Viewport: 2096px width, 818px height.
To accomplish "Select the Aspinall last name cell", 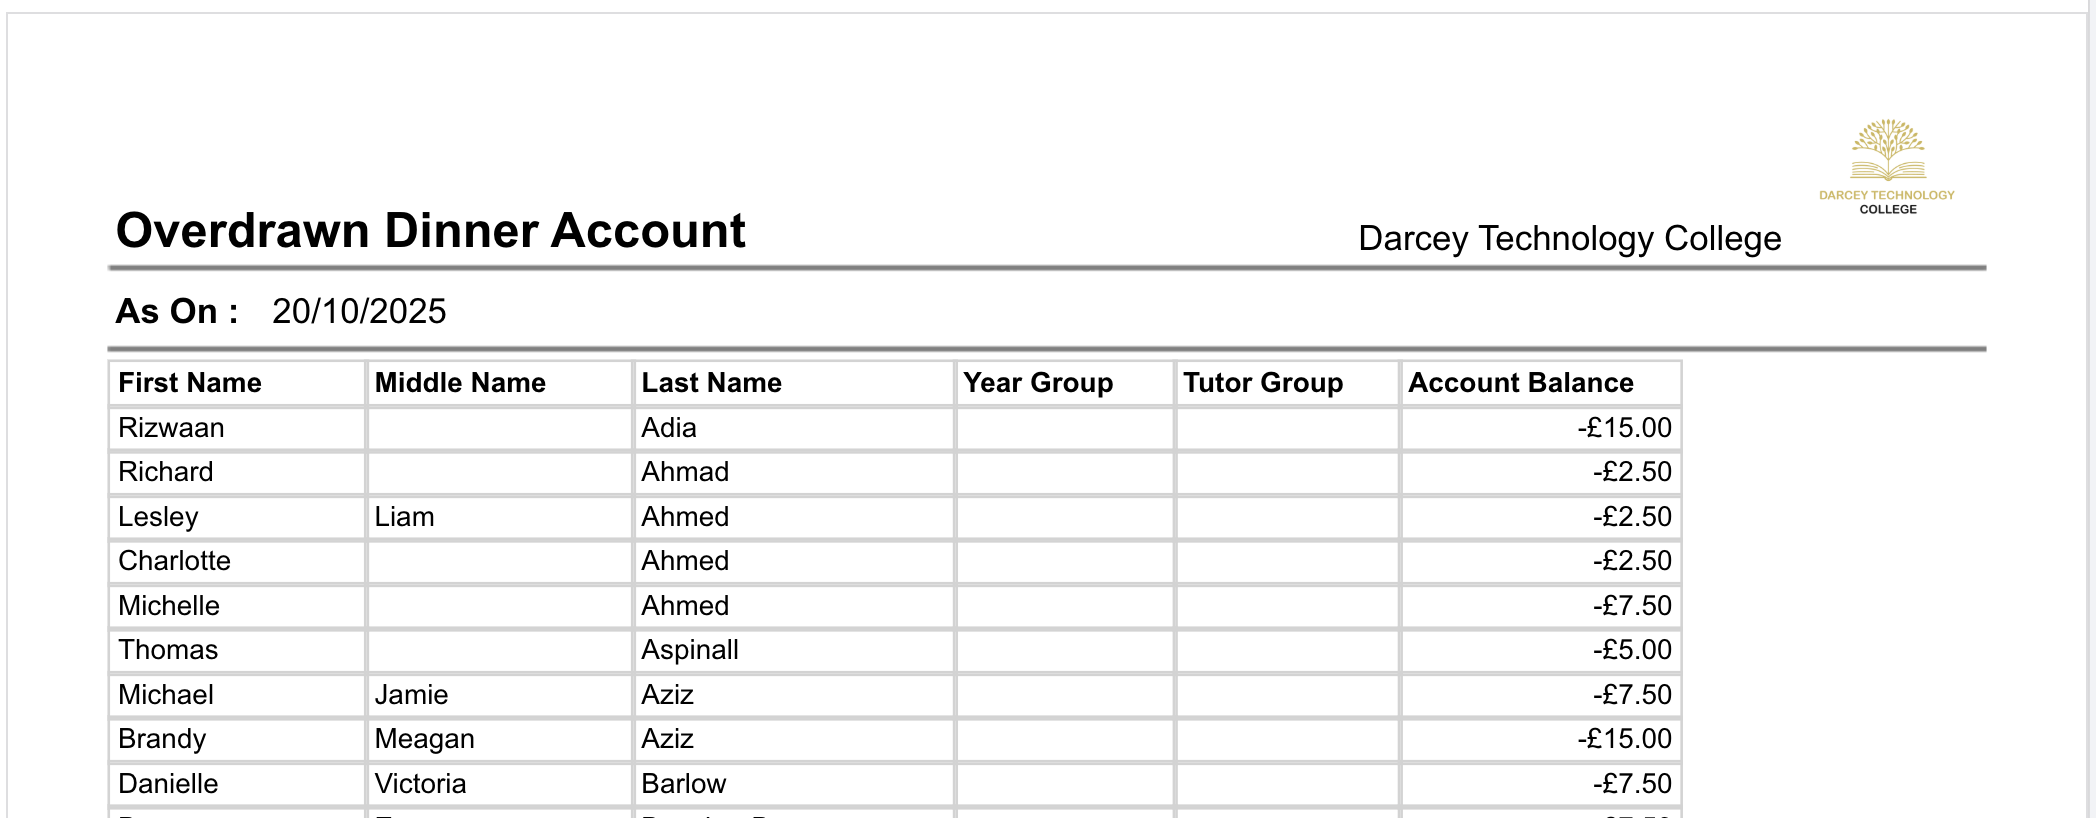I will click(690, 650).
